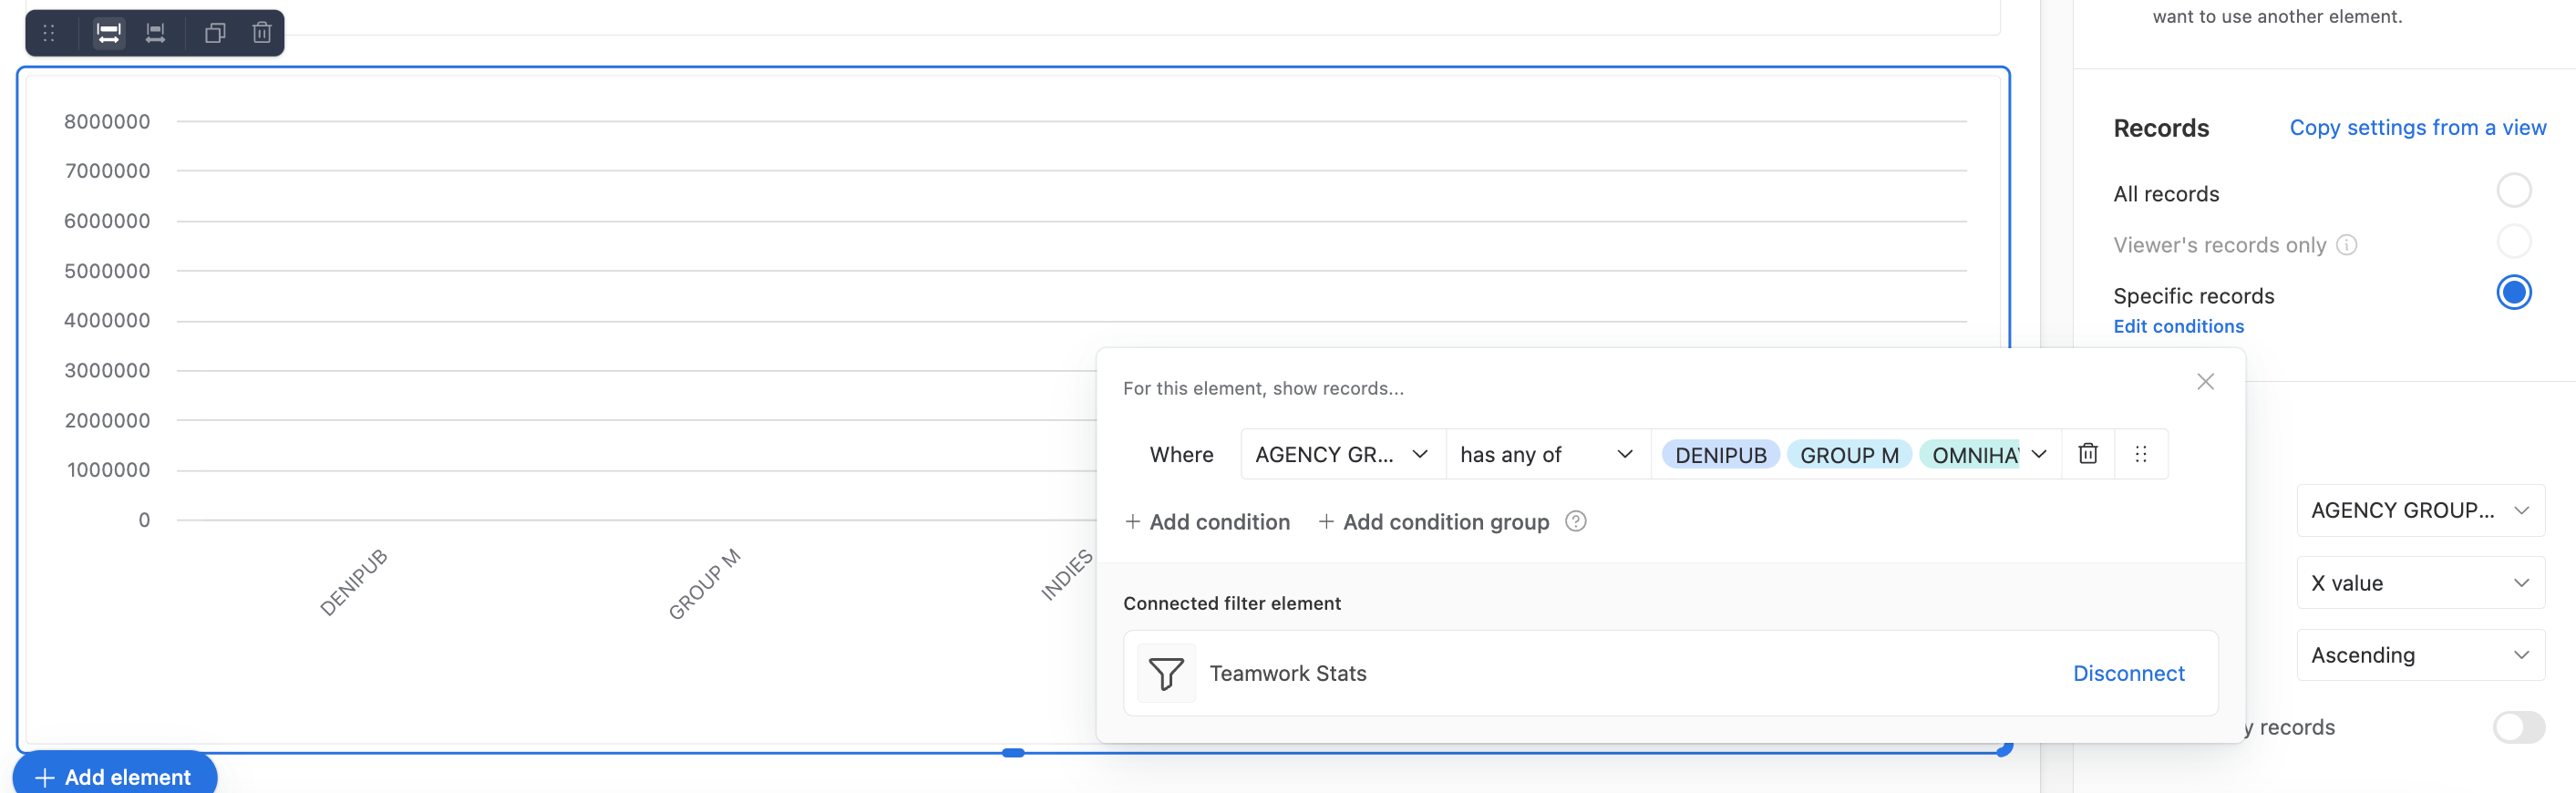Delete the AGENCY GR... condition
Image resolution: width=2576 pixels, height=793 pixels.
pos(2087,454)
